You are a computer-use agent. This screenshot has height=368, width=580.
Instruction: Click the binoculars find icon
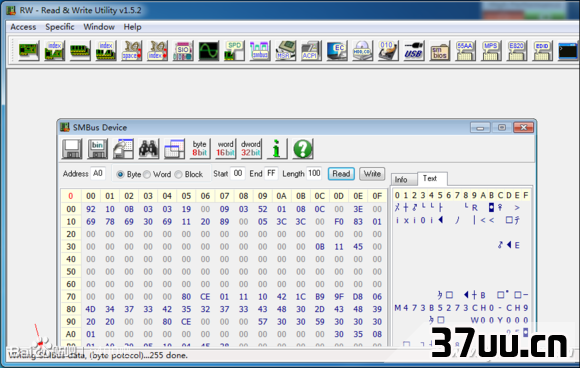tap(149, 149)
